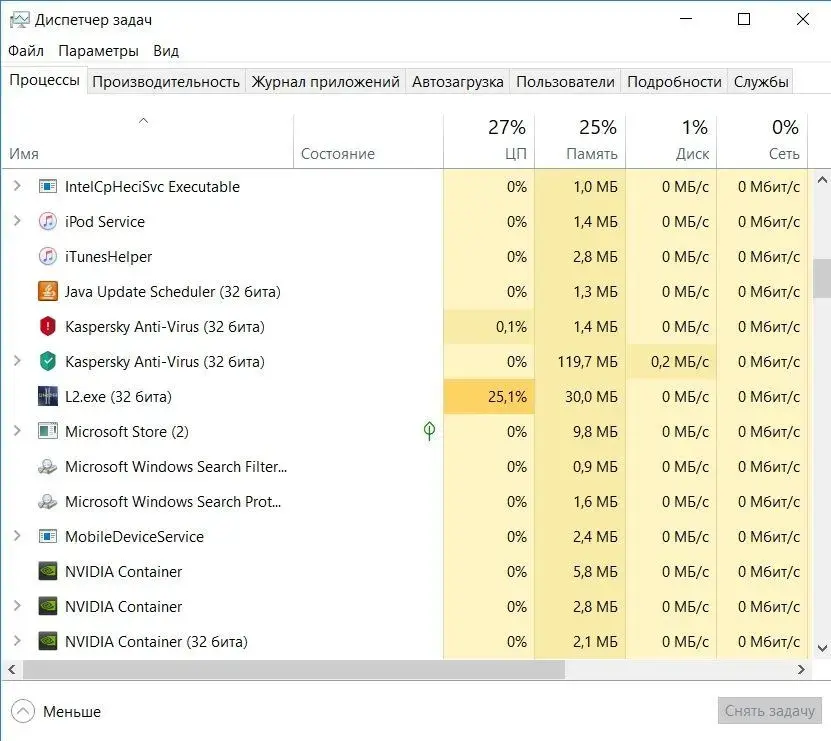Sort by the Диск column header
Image resolution: width=831 pixels, height=741 pixels.
pos(671,141)
